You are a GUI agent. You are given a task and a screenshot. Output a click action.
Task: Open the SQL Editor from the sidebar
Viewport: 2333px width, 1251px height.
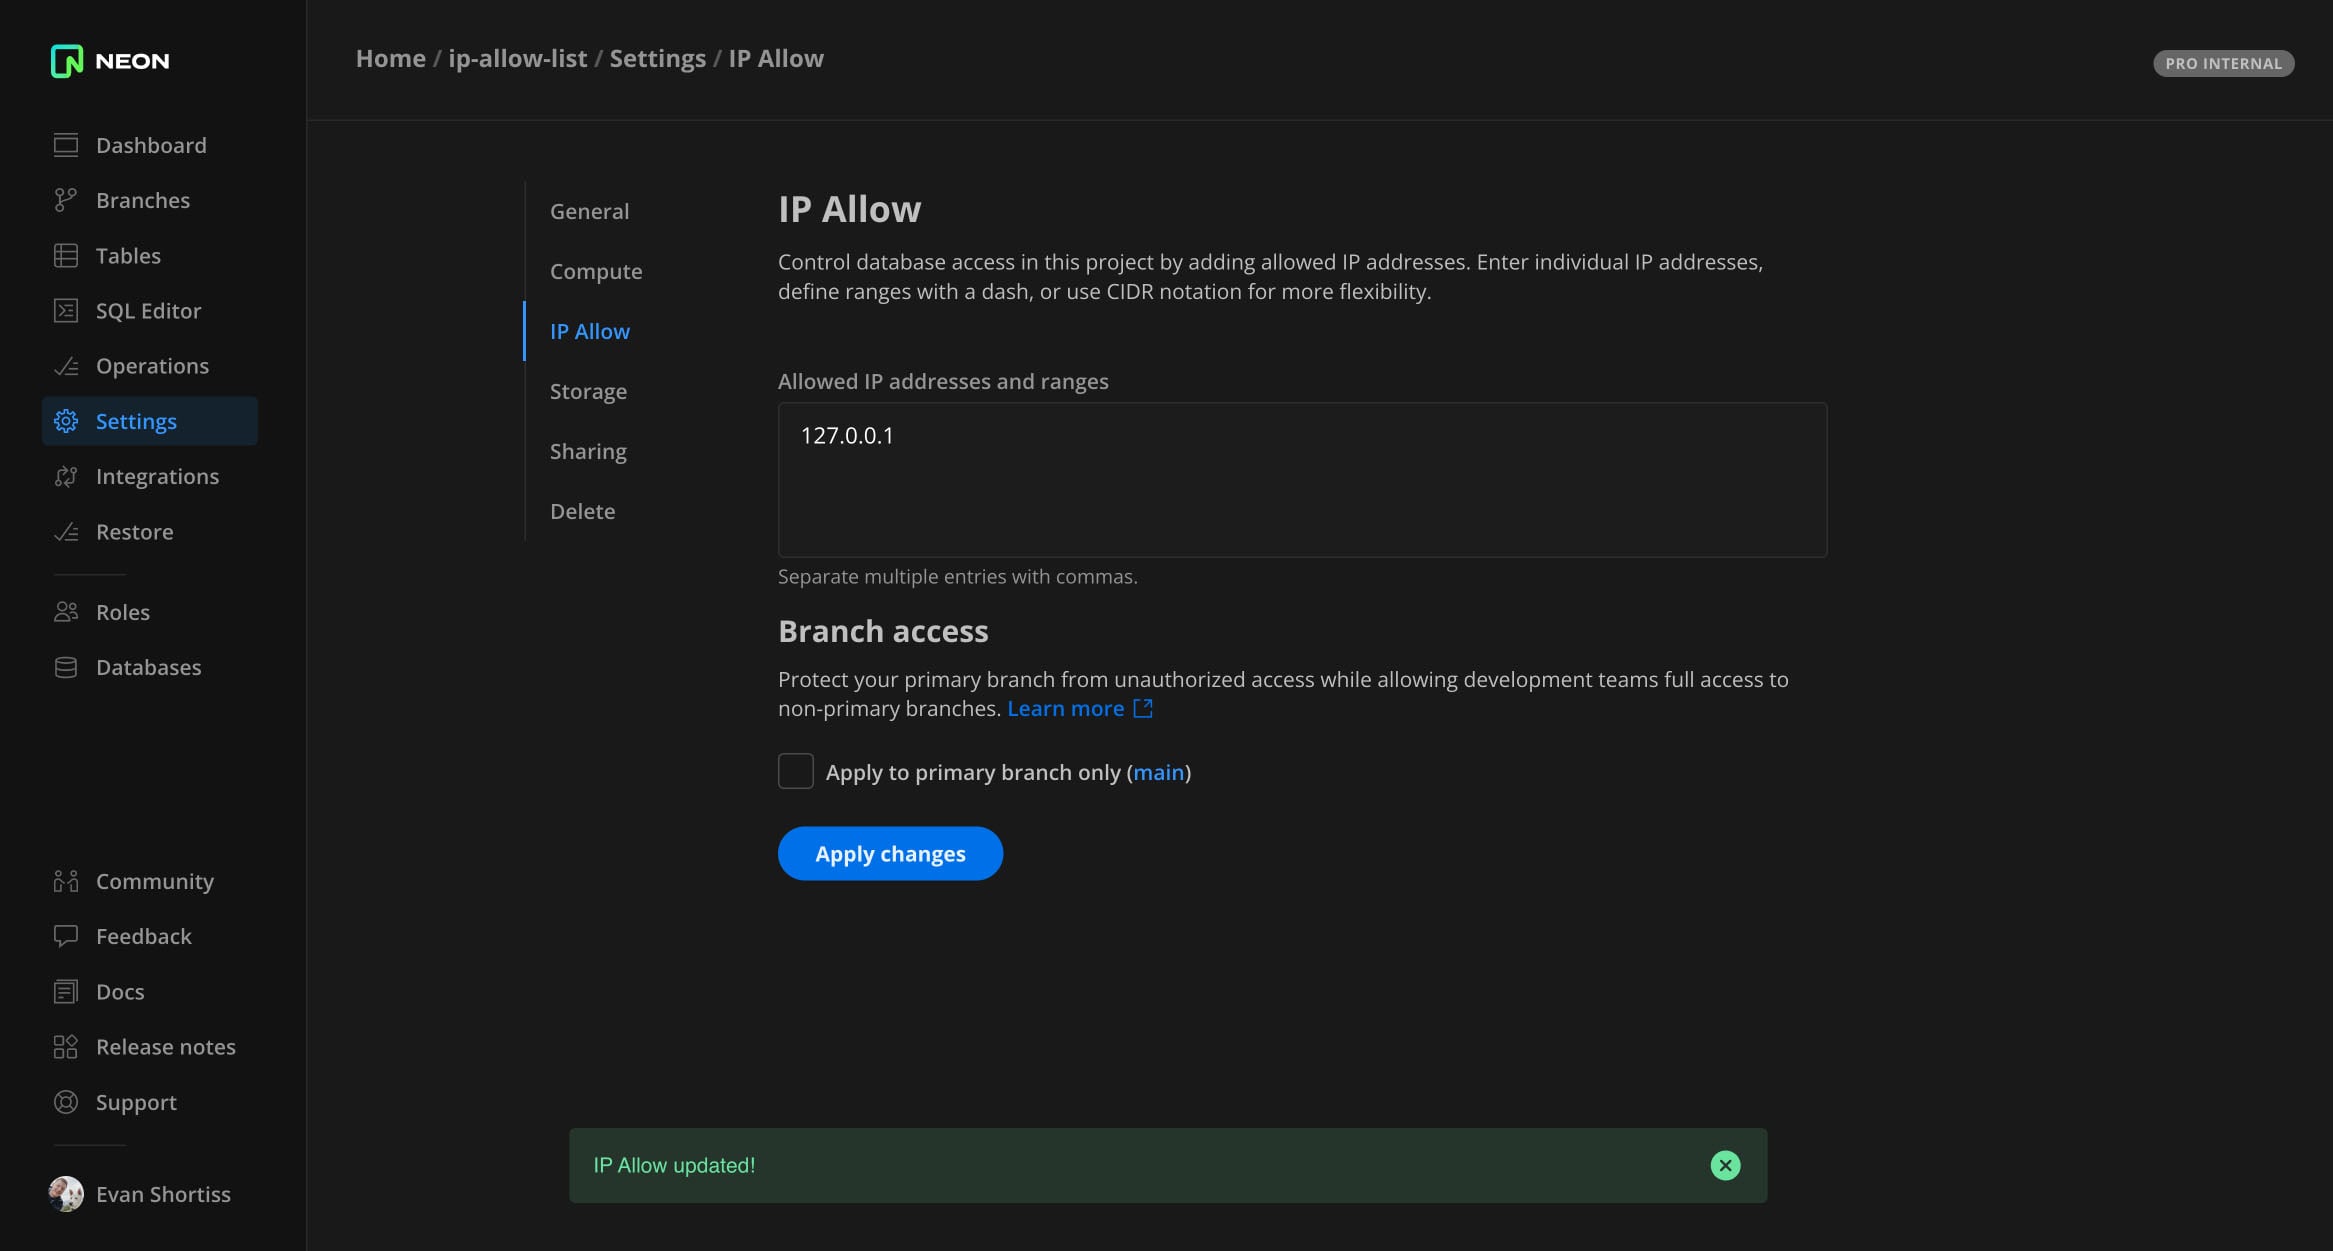[148, 310]
